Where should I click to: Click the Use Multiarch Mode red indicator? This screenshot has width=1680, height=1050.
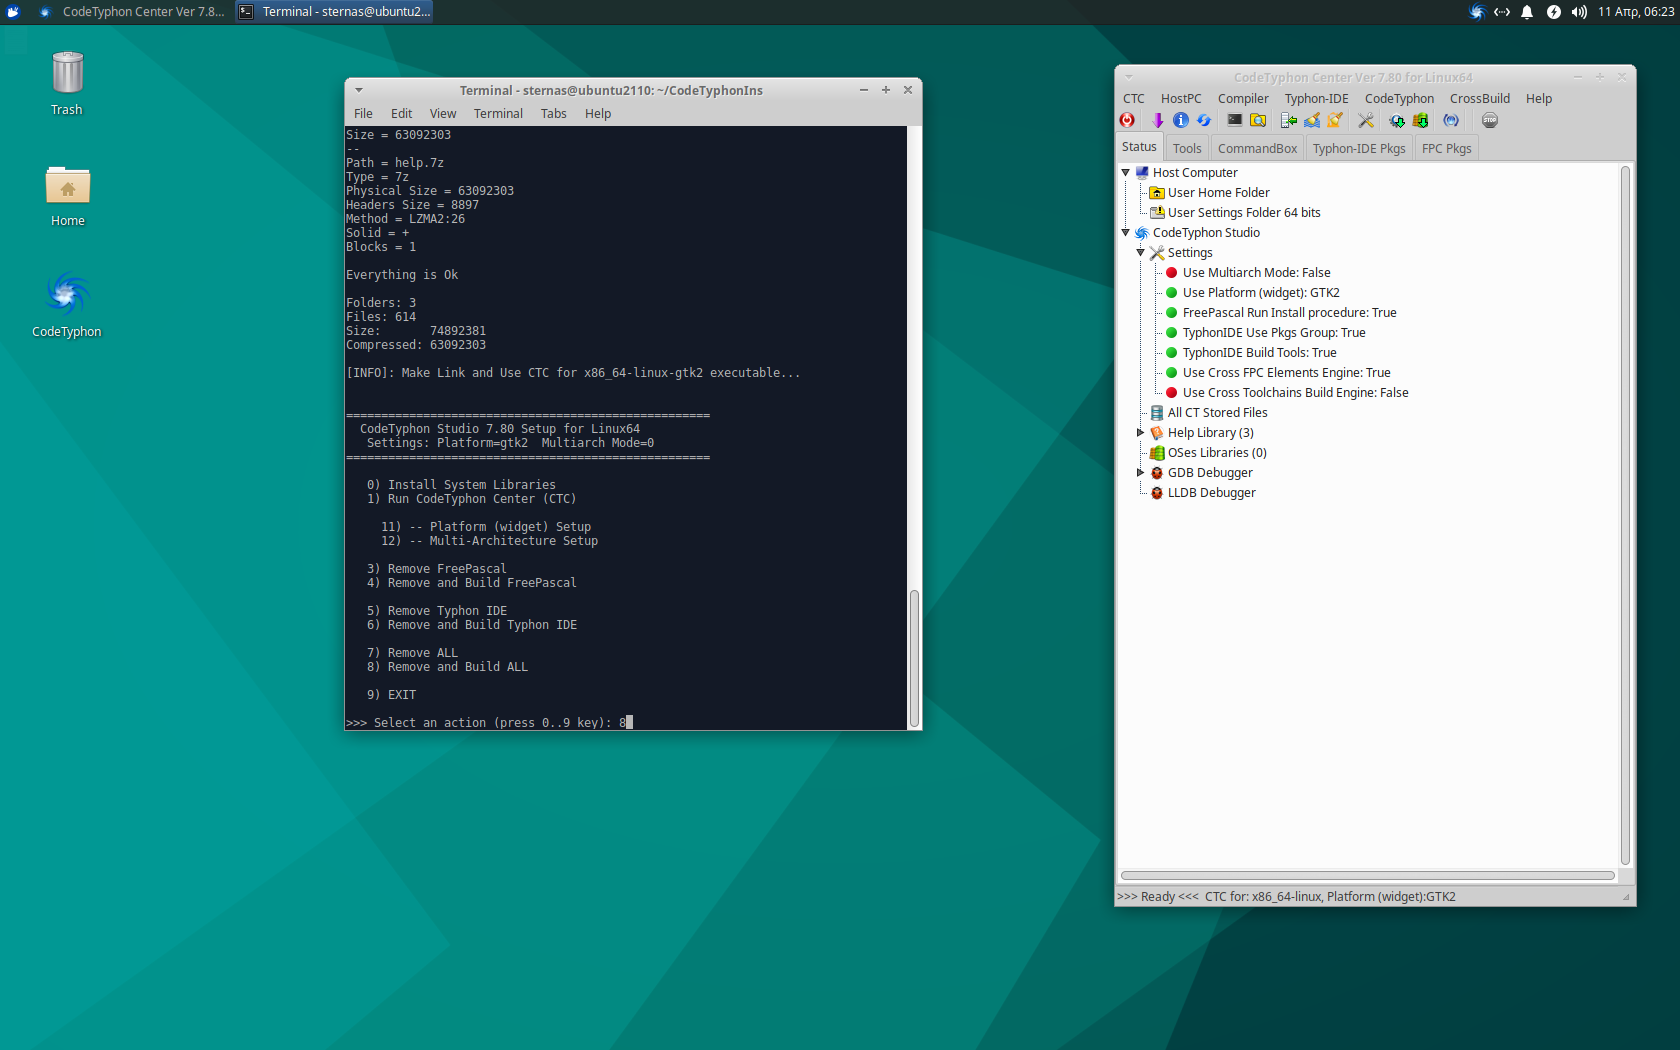click(1172, 273)
